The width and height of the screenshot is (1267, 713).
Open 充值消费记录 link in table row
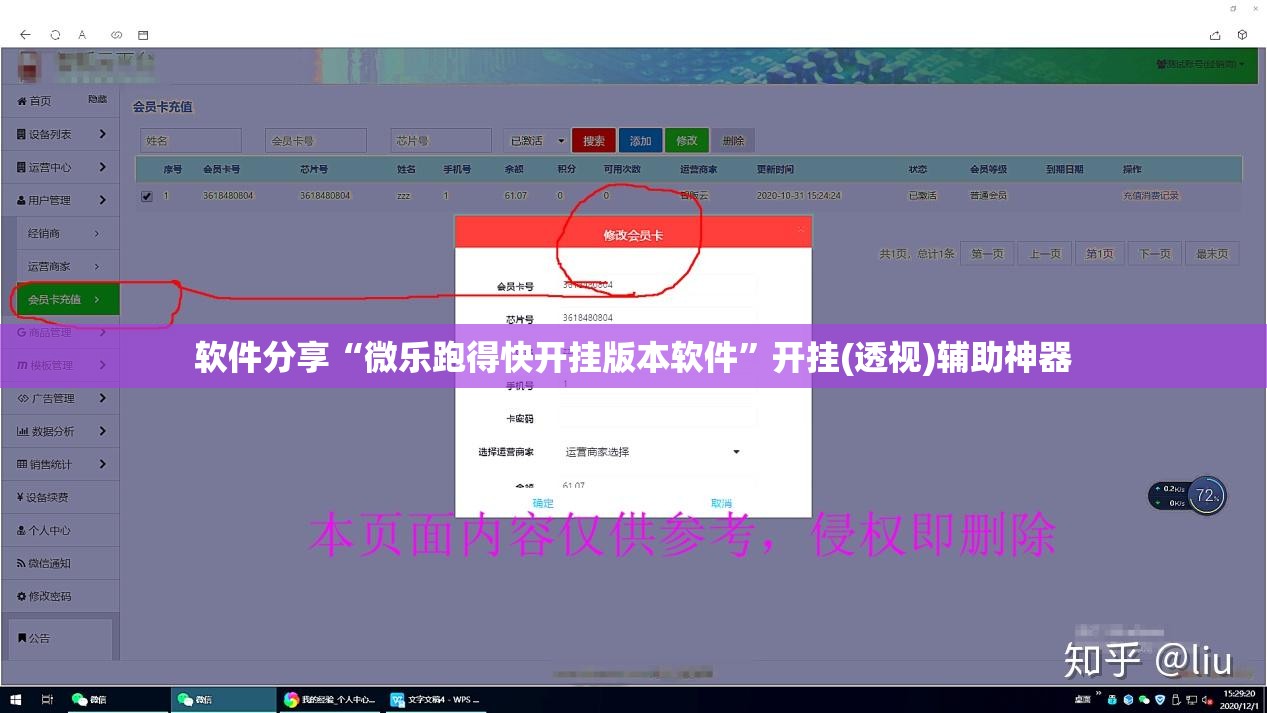pyautogui.click(x=1151, y=196)
